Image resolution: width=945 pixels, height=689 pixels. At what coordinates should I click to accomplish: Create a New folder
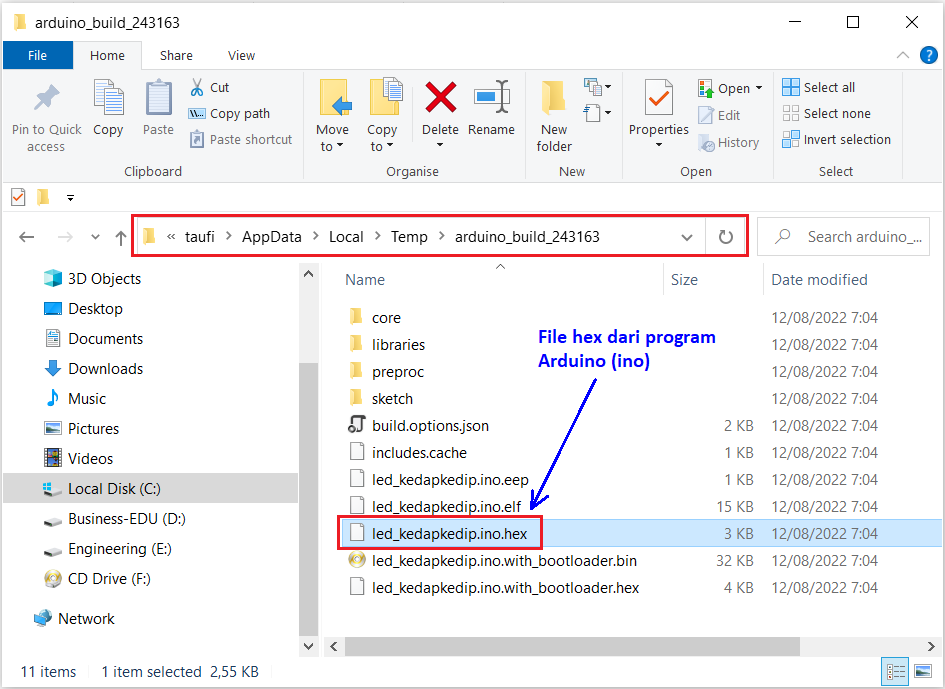click(554, 116)
